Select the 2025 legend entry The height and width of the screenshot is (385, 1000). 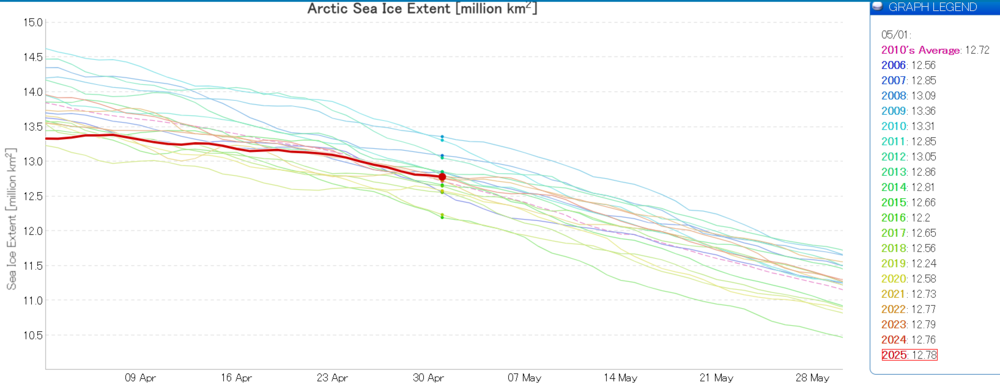pyautogui.click(x=909, y=355)
